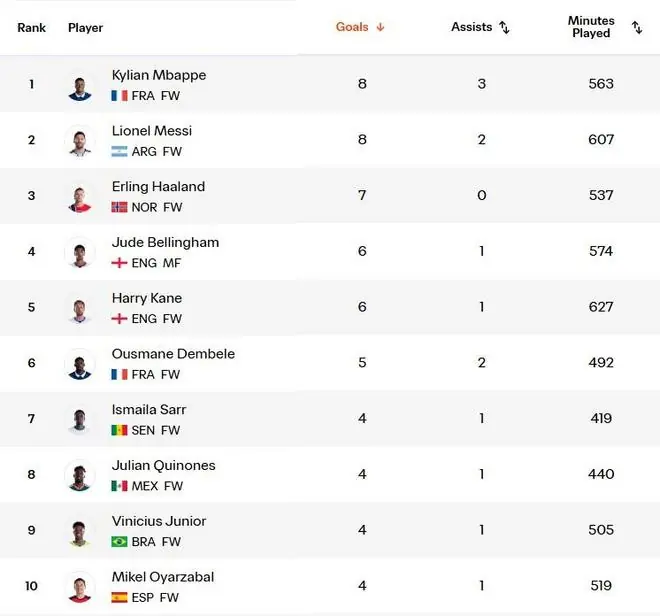Screen dimensions: 660x616
Task: Open Vinicius Junior's profile link
Action: click(159, 521)
